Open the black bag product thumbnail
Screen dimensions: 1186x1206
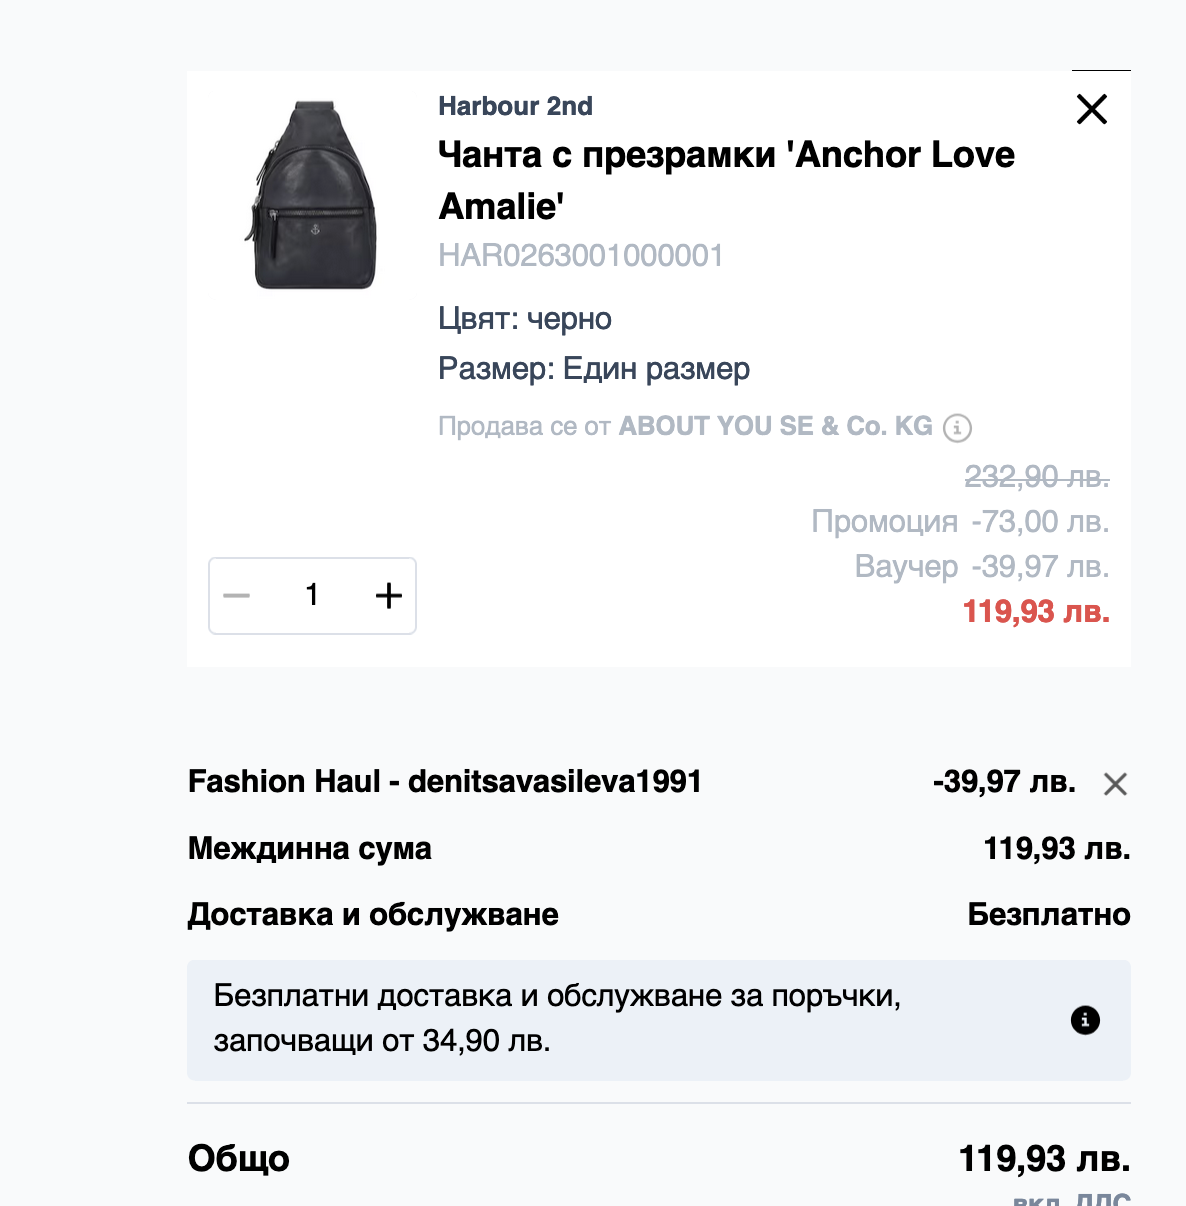(x=313, y=195)
